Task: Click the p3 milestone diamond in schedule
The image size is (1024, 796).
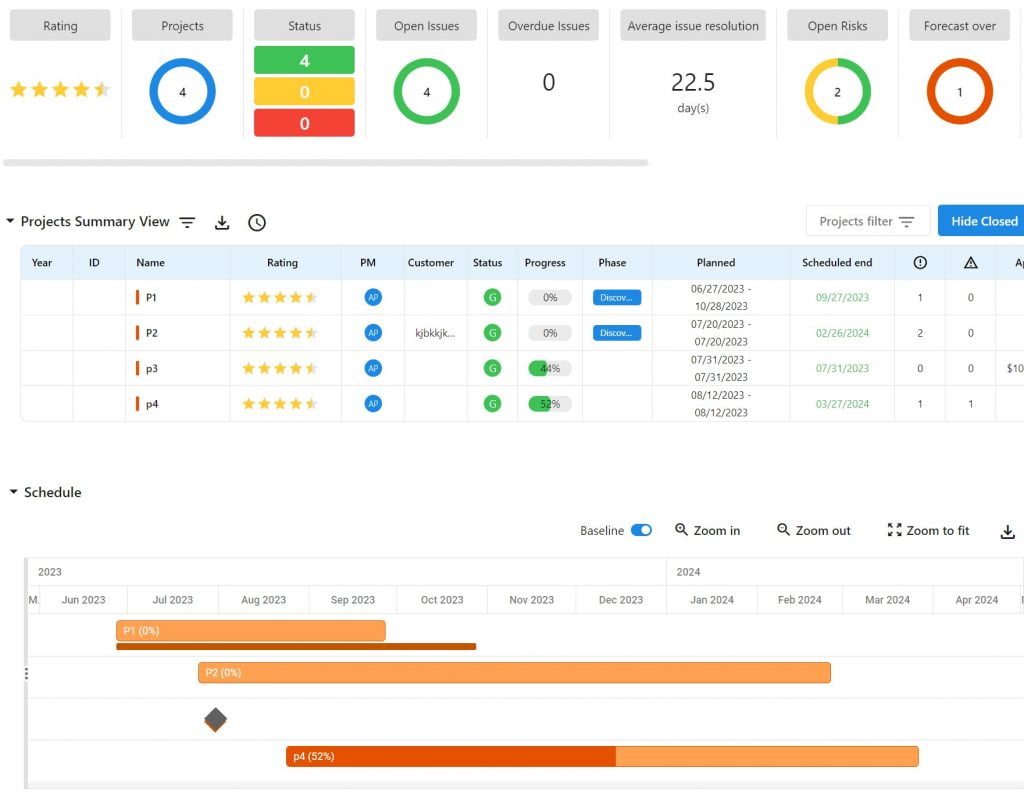Action: (216, 720)
